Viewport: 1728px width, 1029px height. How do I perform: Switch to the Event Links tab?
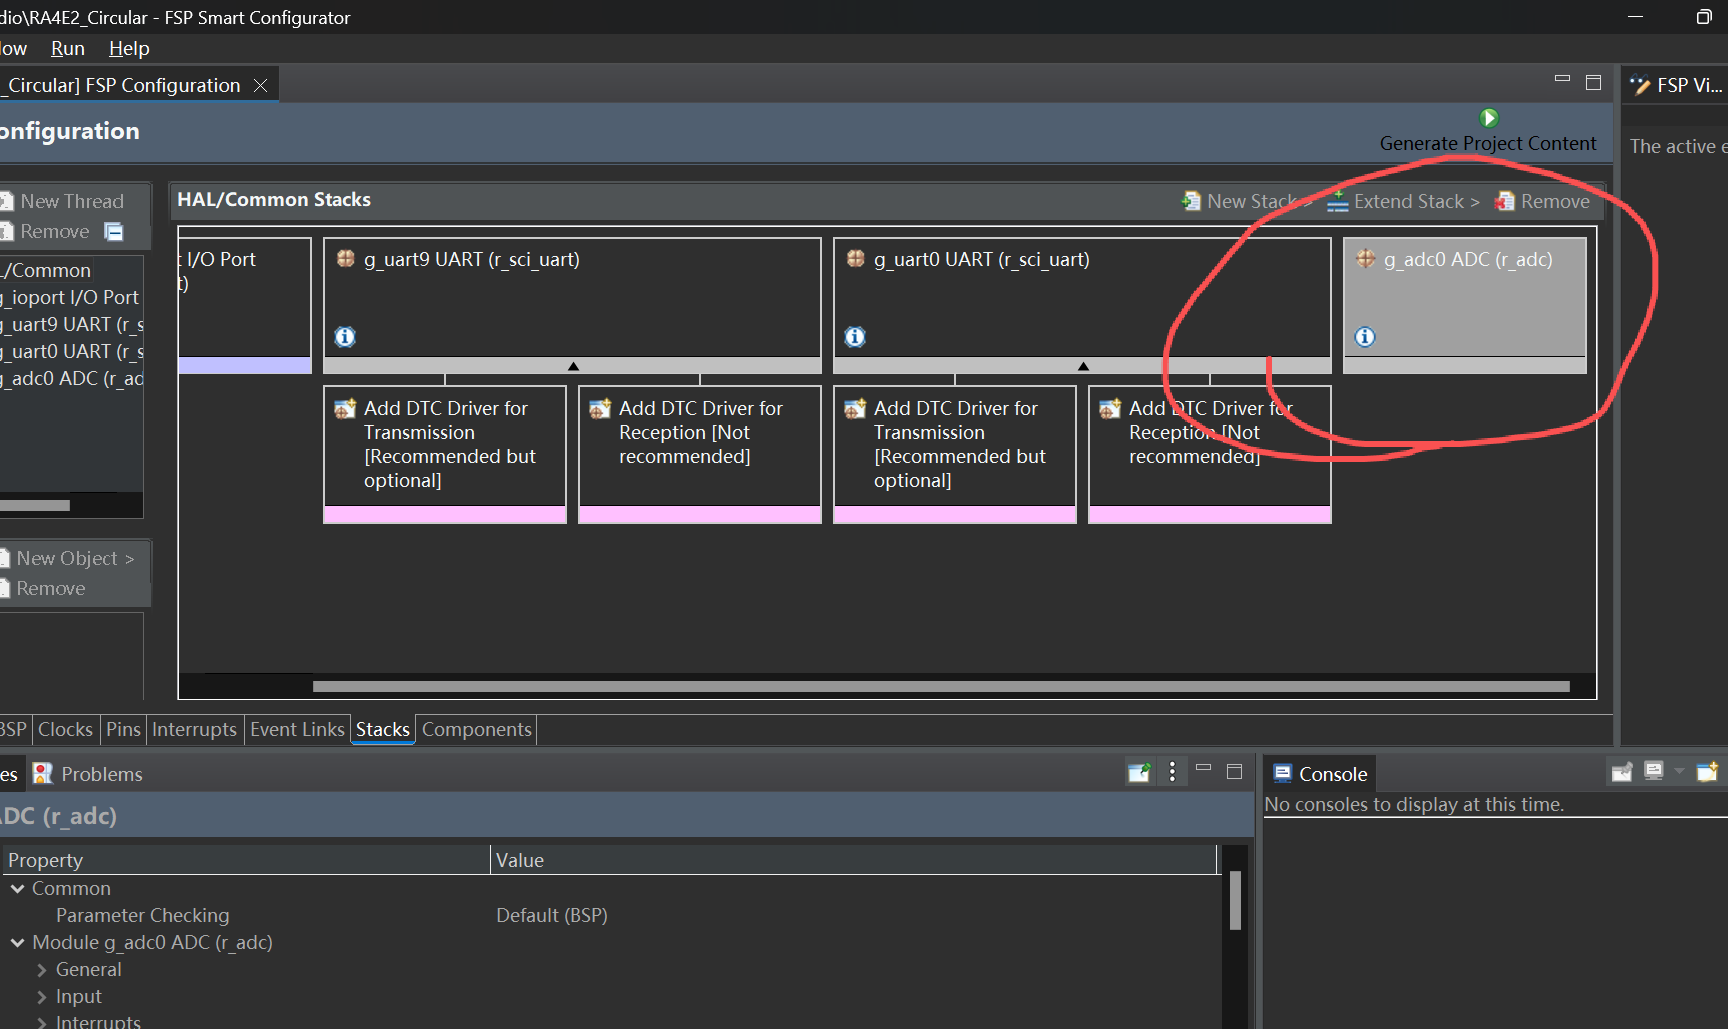[297, 729]
